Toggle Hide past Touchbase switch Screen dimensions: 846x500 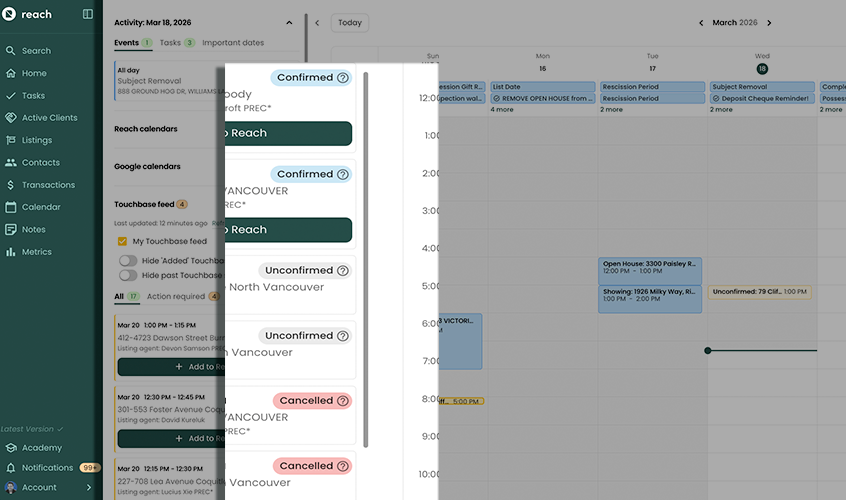tap(128, 275)
